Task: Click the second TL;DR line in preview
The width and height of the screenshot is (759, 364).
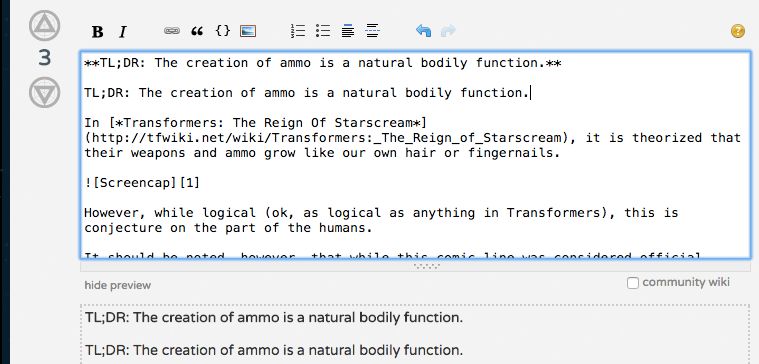Action: [274, 350]
